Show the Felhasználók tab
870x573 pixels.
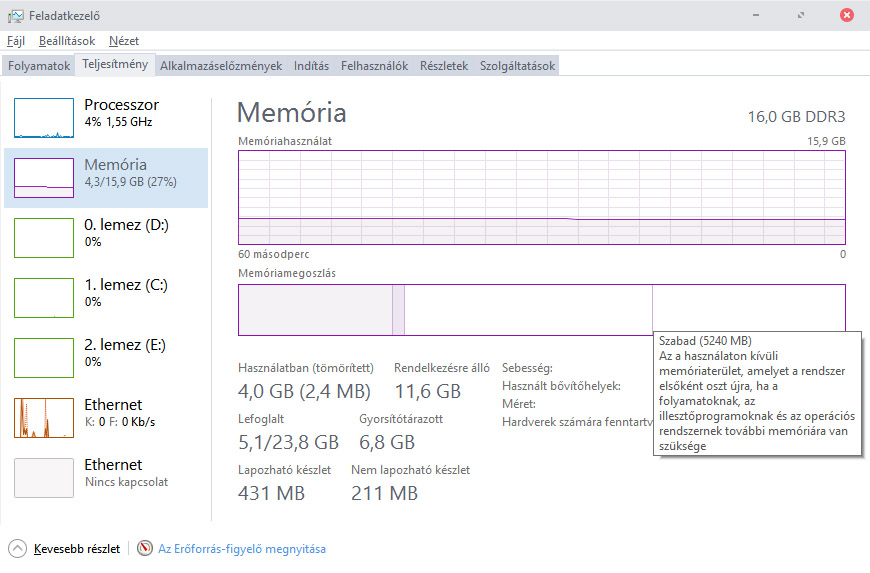(x=374, y=66)
